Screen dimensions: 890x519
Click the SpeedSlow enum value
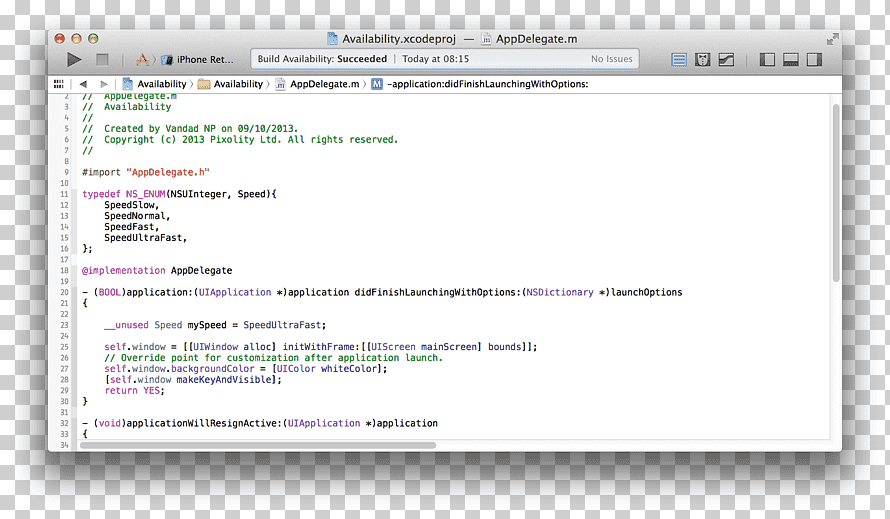[x=129, y=205]
